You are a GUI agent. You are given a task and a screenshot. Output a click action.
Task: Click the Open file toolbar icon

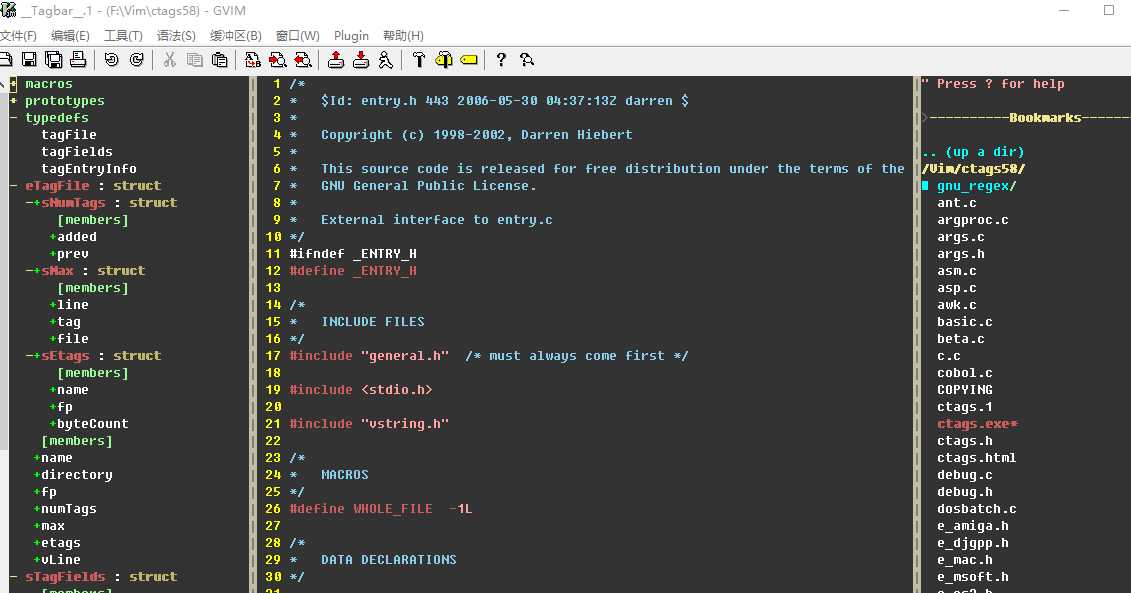tap(4, 60)
